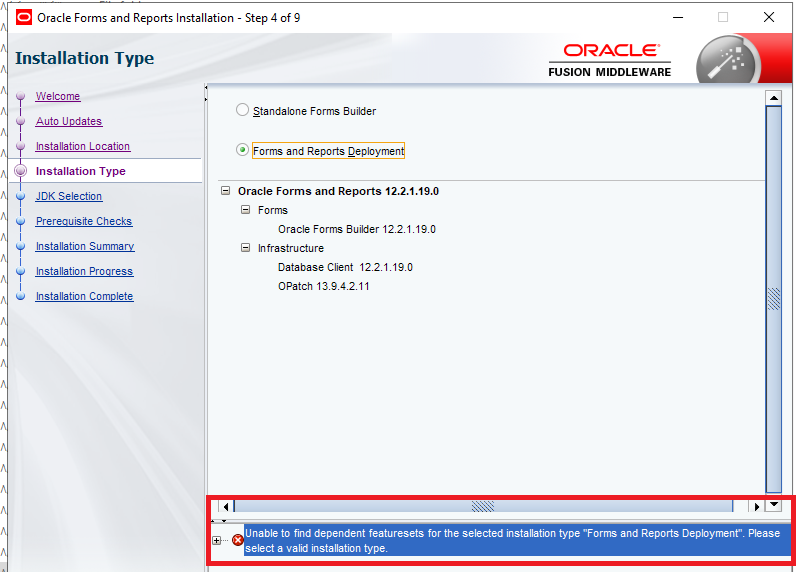Click the vertical scrollbar up arrow
This screenshot has height=572, width=804.
(x=773, y=97)
